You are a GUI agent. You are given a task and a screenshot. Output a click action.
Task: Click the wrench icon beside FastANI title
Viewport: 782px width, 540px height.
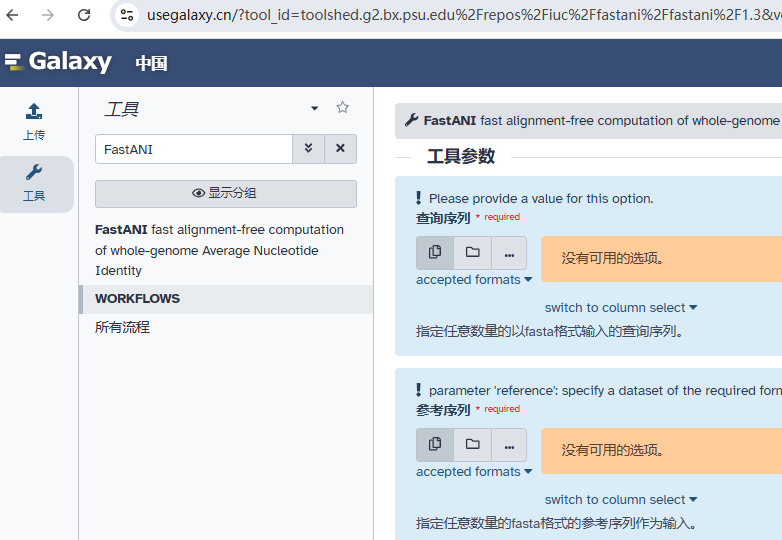pos(411,120)
